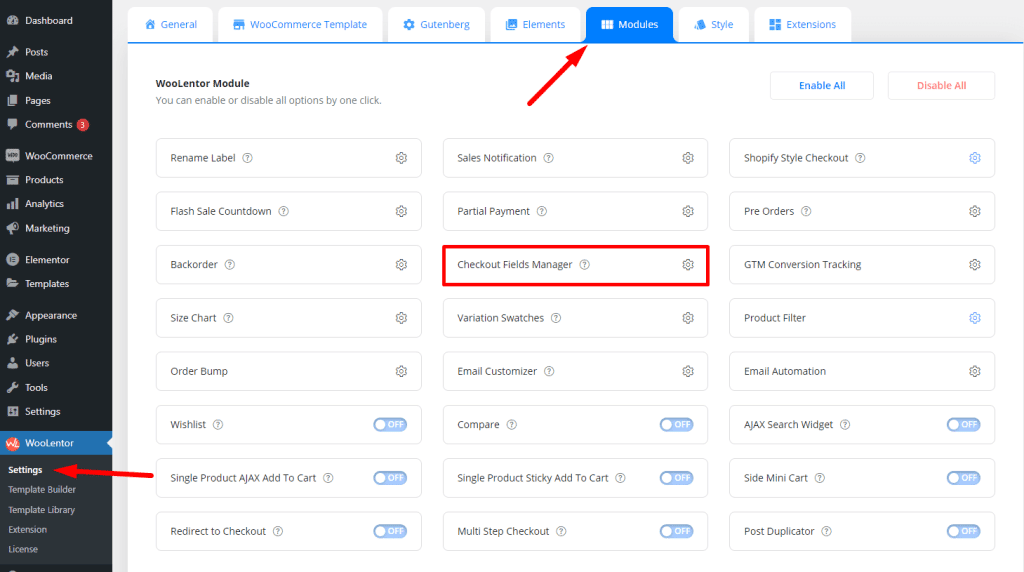
Task: Toggle the Wishlist module switch
Action: pos(390,424)
